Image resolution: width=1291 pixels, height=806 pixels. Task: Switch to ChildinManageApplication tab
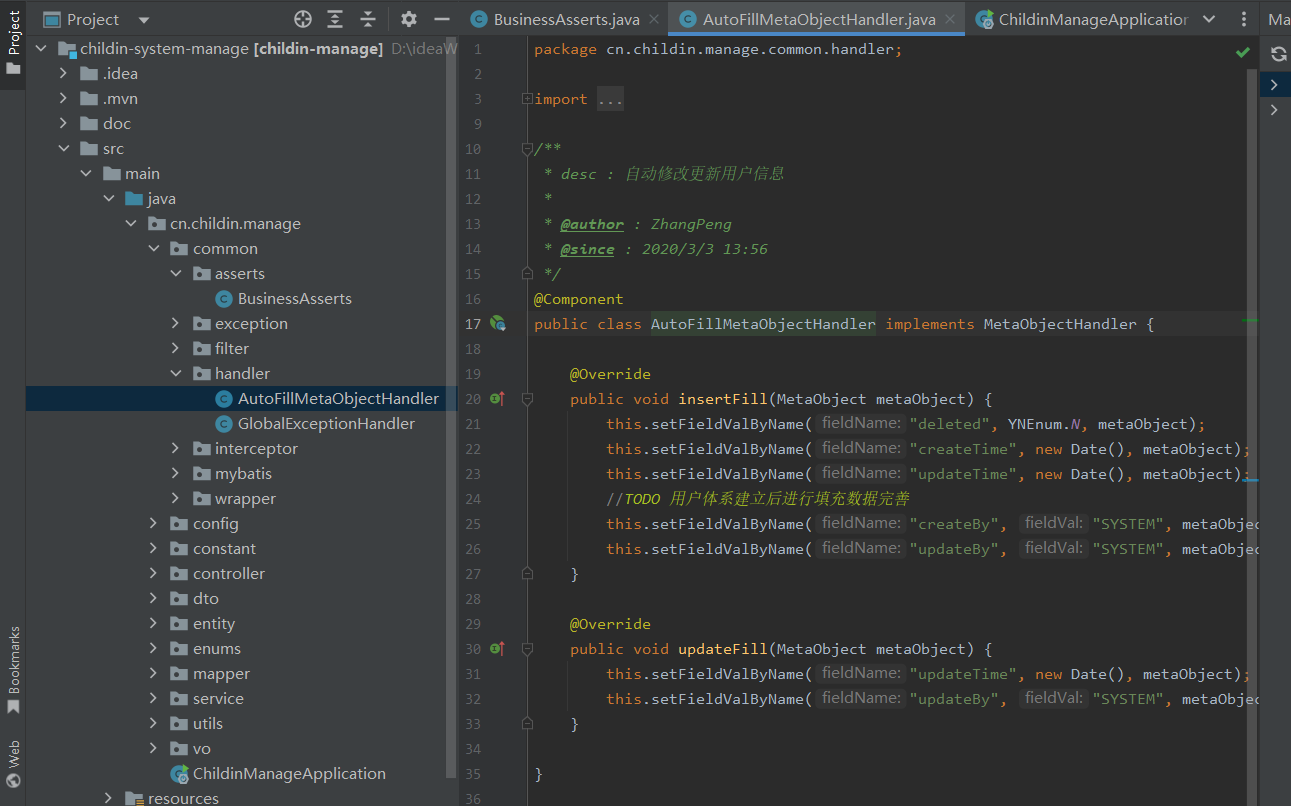tap(1082, 19)
